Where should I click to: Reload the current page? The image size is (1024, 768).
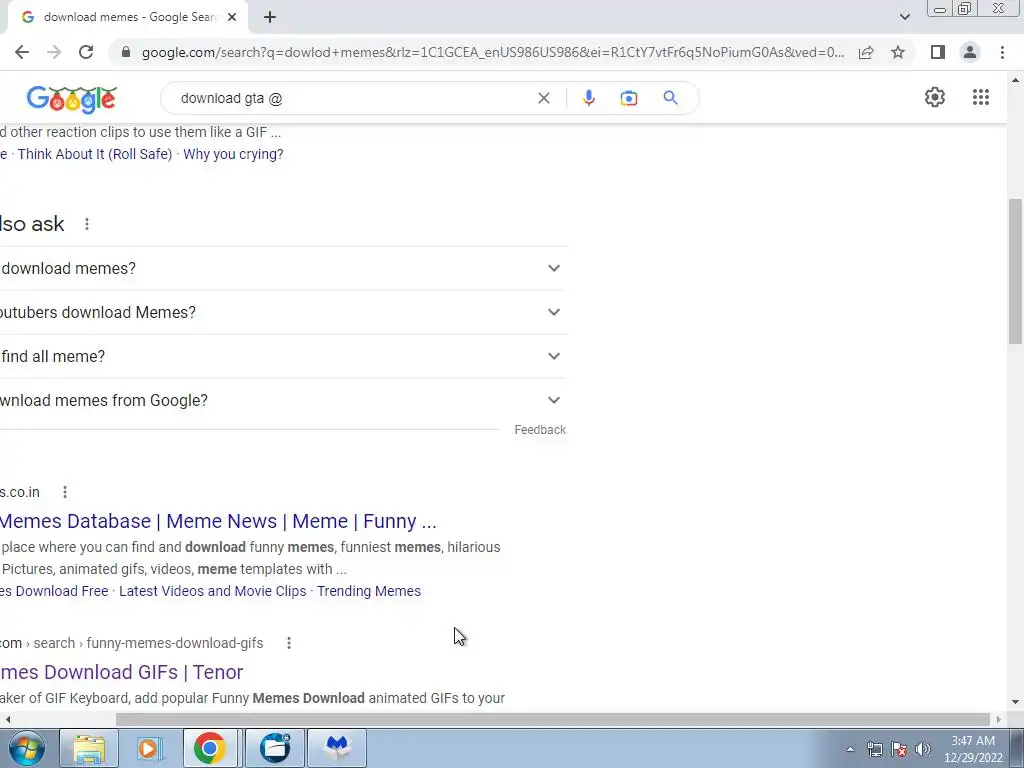[86, 52]
